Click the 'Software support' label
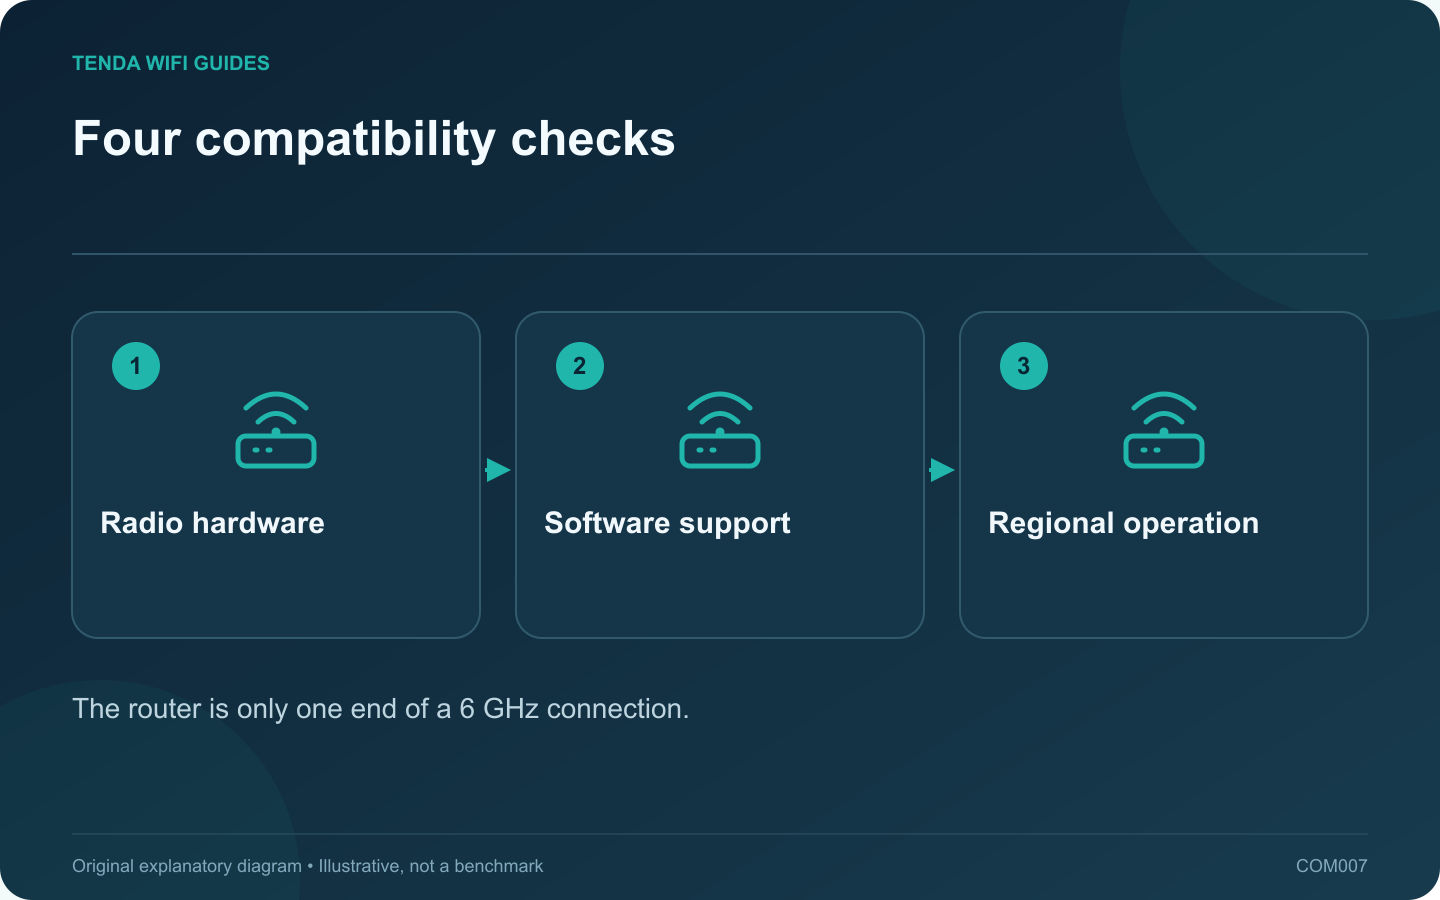 pos(667,524)
